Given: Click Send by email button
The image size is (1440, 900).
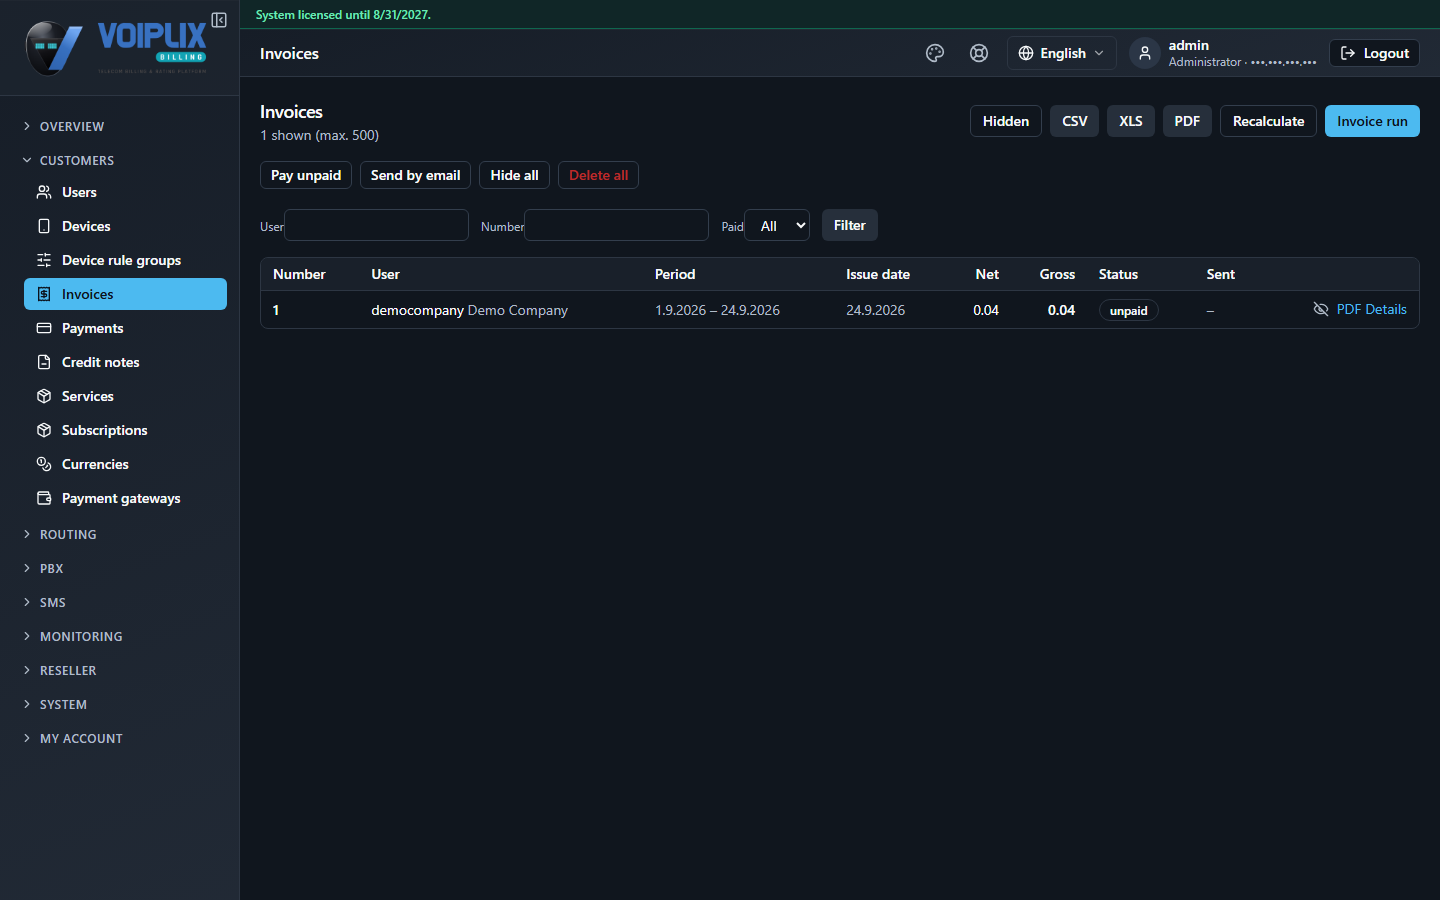Looking at the screenshot, I should pos(415,175).
